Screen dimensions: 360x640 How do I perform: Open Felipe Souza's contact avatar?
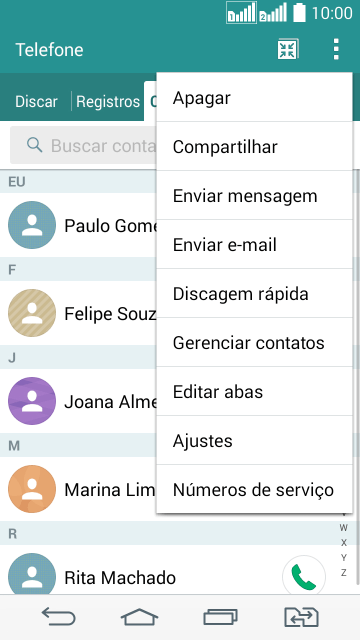pos(32,313)
